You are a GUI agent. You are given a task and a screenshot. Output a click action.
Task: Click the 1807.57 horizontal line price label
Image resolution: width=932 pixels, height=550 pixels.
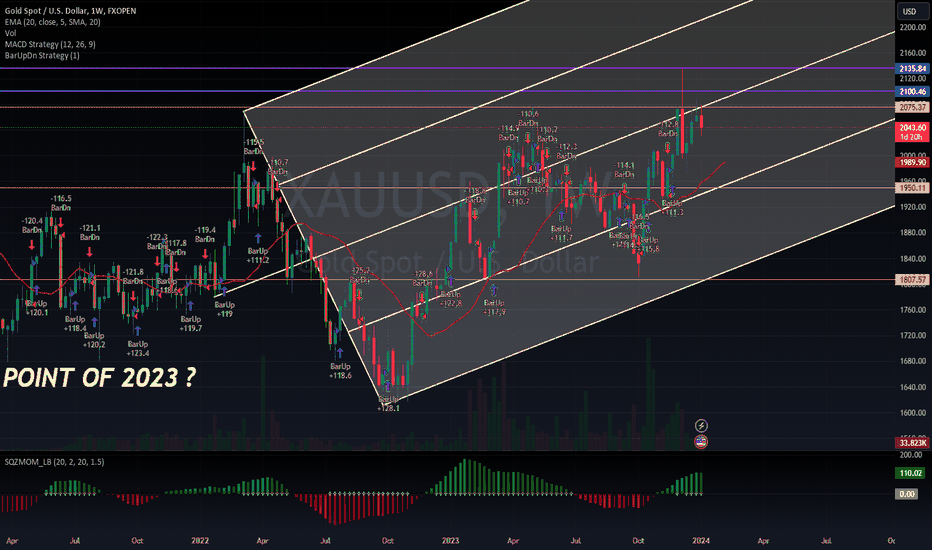click(x=912, y=279)
